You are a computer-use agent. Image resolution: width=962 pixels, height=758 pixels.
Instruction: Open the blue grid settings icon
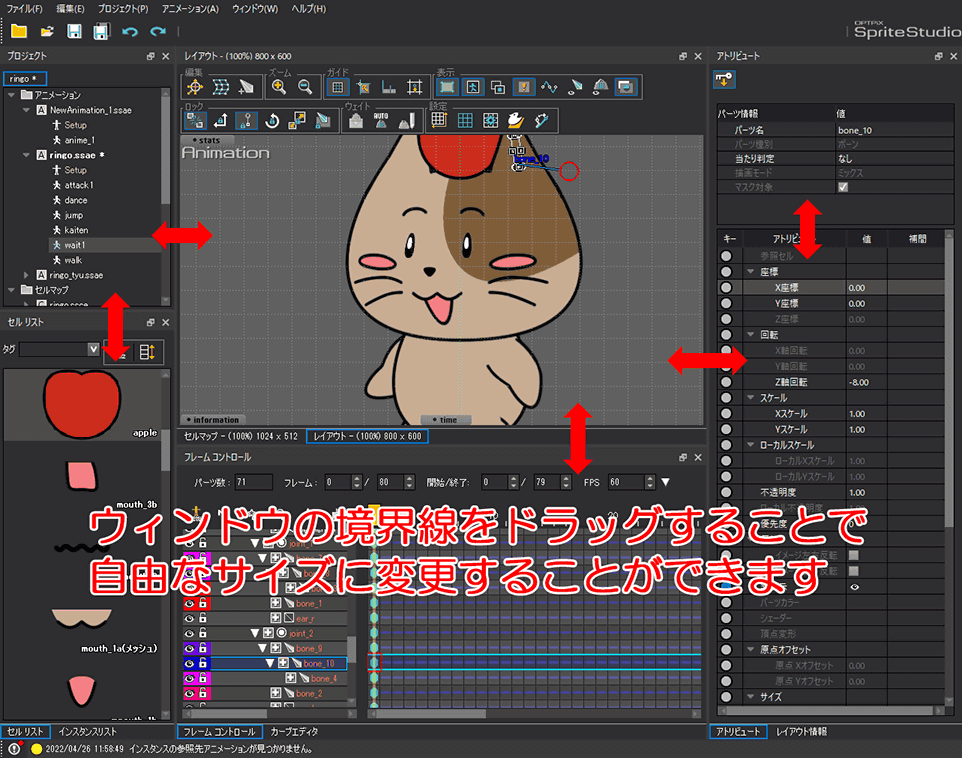(465, 120)
